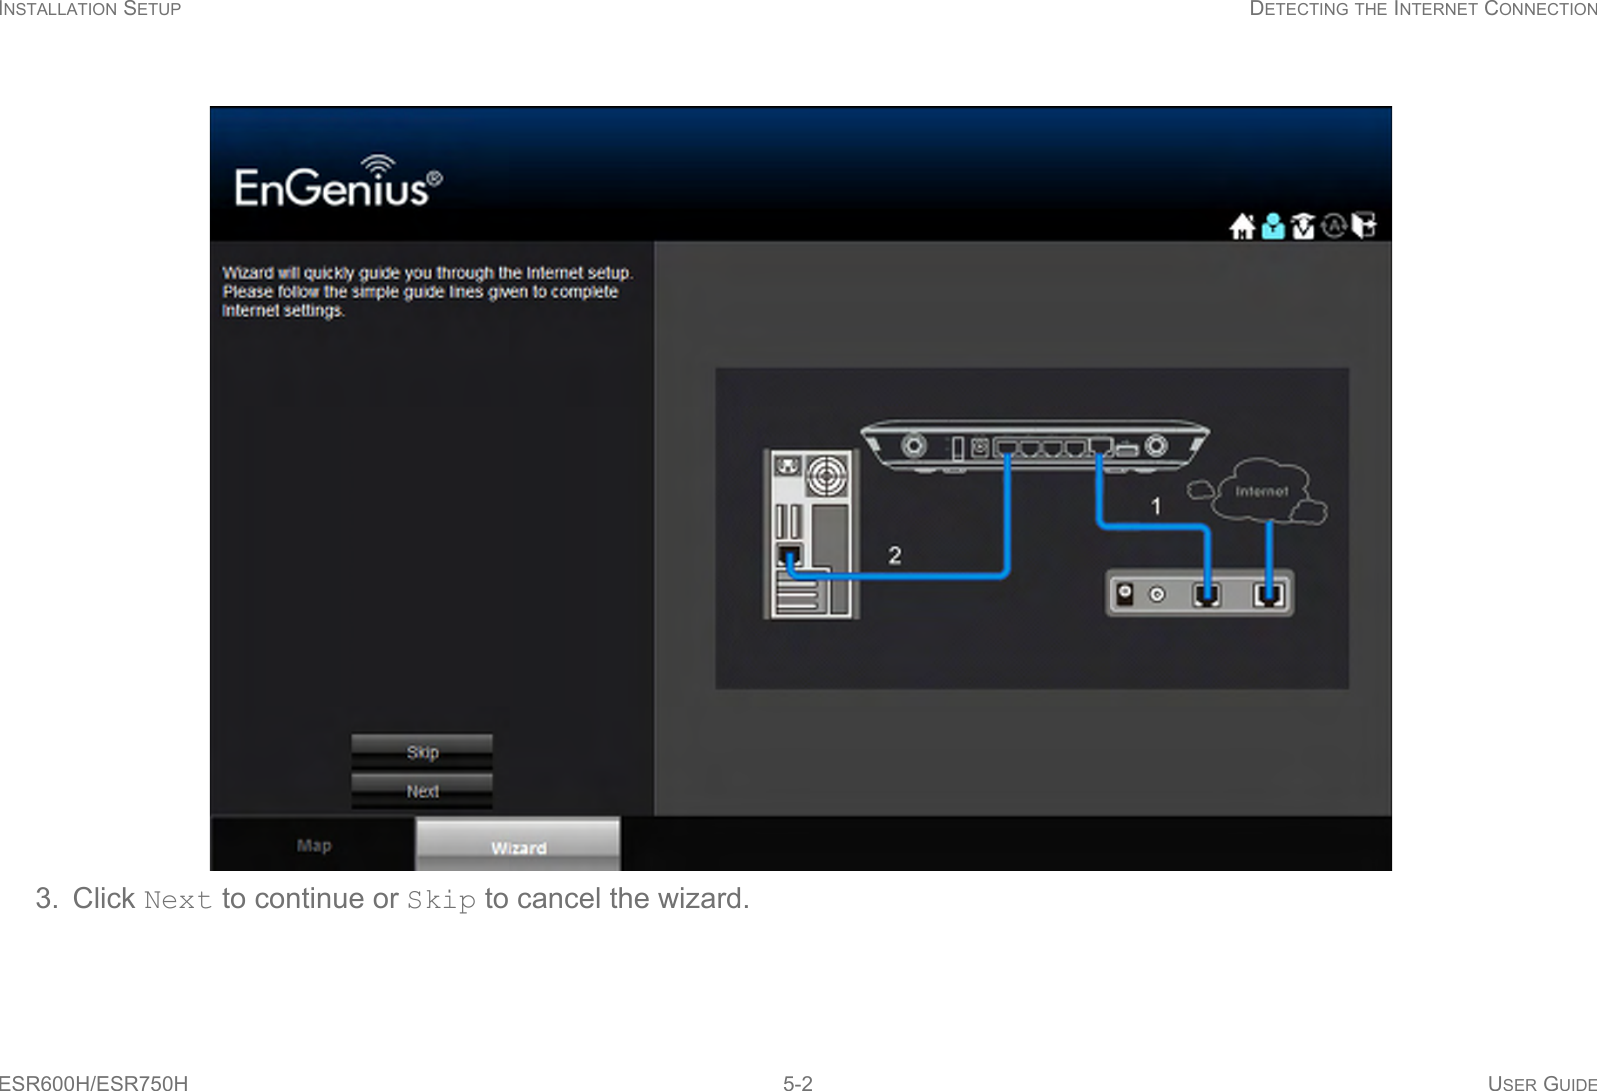The image size is (1597, 1091).
Task: Switch to the Map tab
Action: click(313, 845)
